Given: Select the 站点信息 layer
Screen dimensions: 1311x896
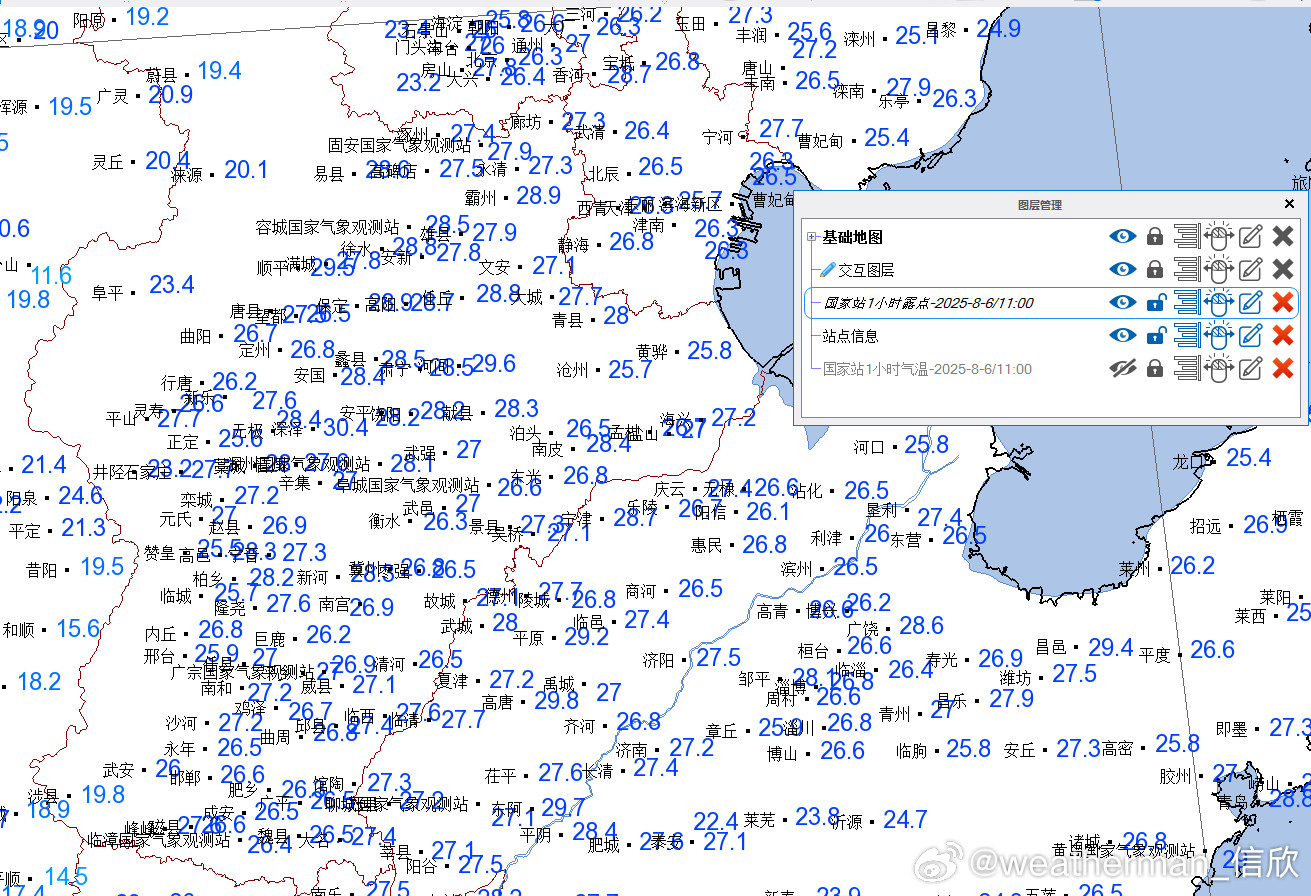Looking at the screenshot, I should pos(850,336).
